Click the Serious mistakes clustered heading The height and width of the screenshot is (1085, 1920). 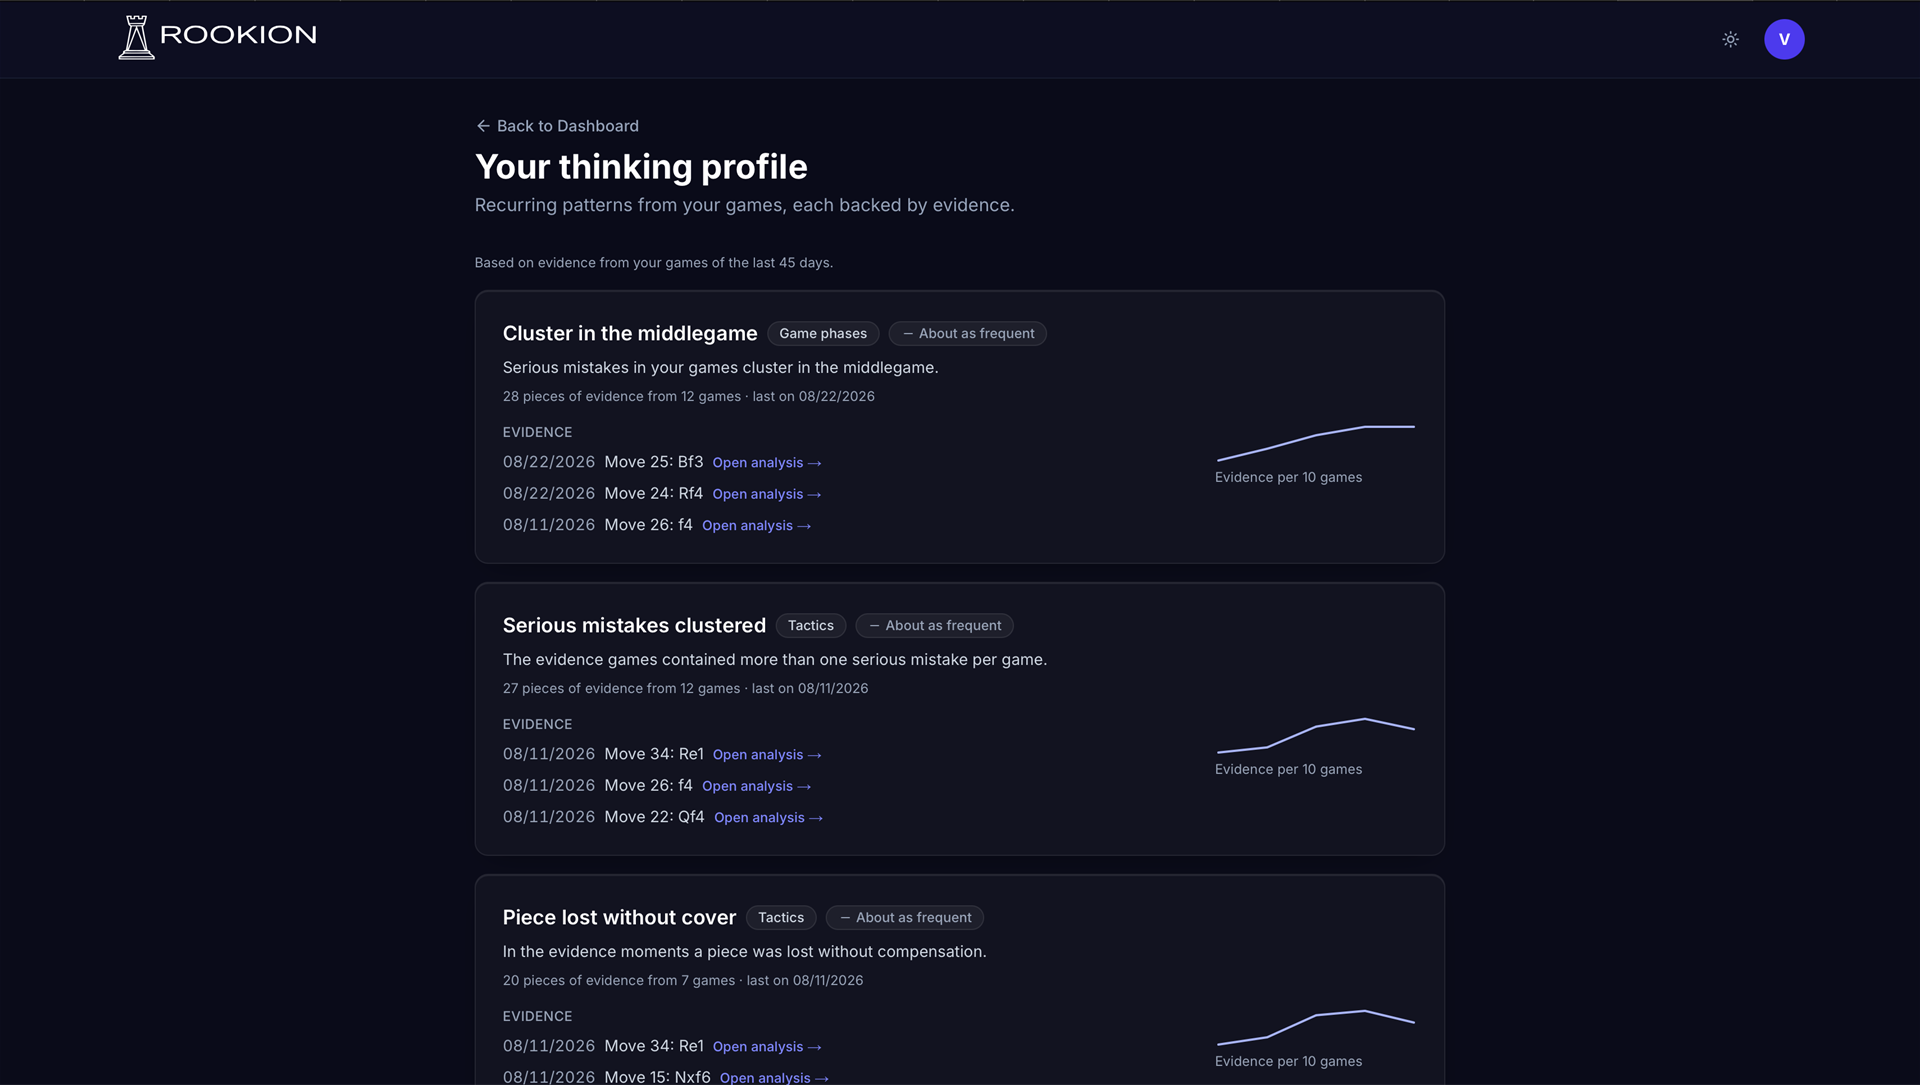(x=634, y=626)
